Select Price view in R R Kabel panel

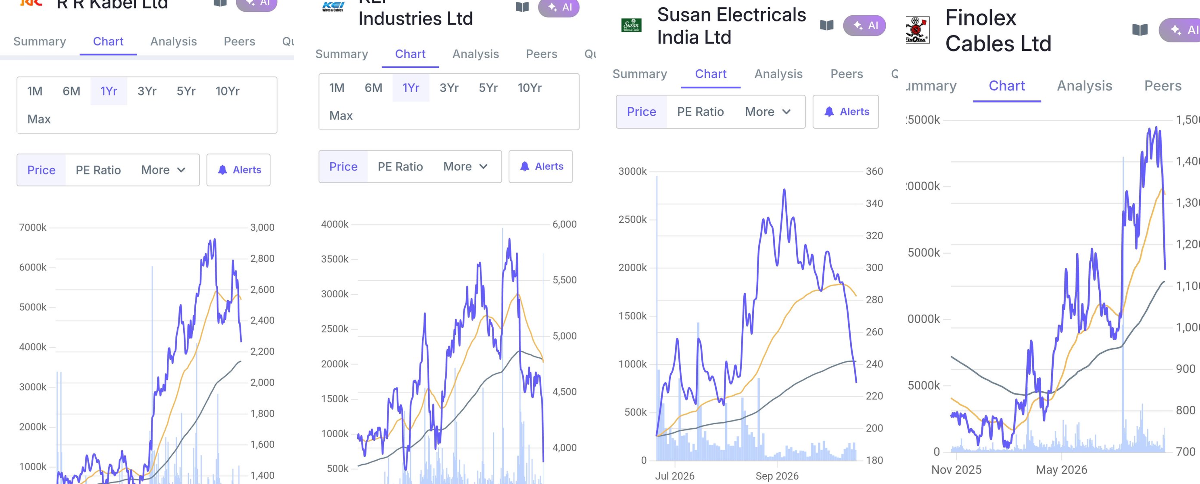[x=42, y=170]
